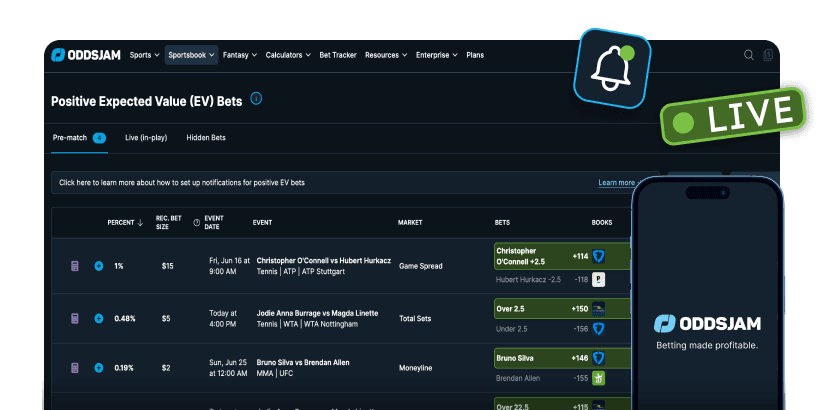
Task: Click the Event column header
Action: coord(262,222)
